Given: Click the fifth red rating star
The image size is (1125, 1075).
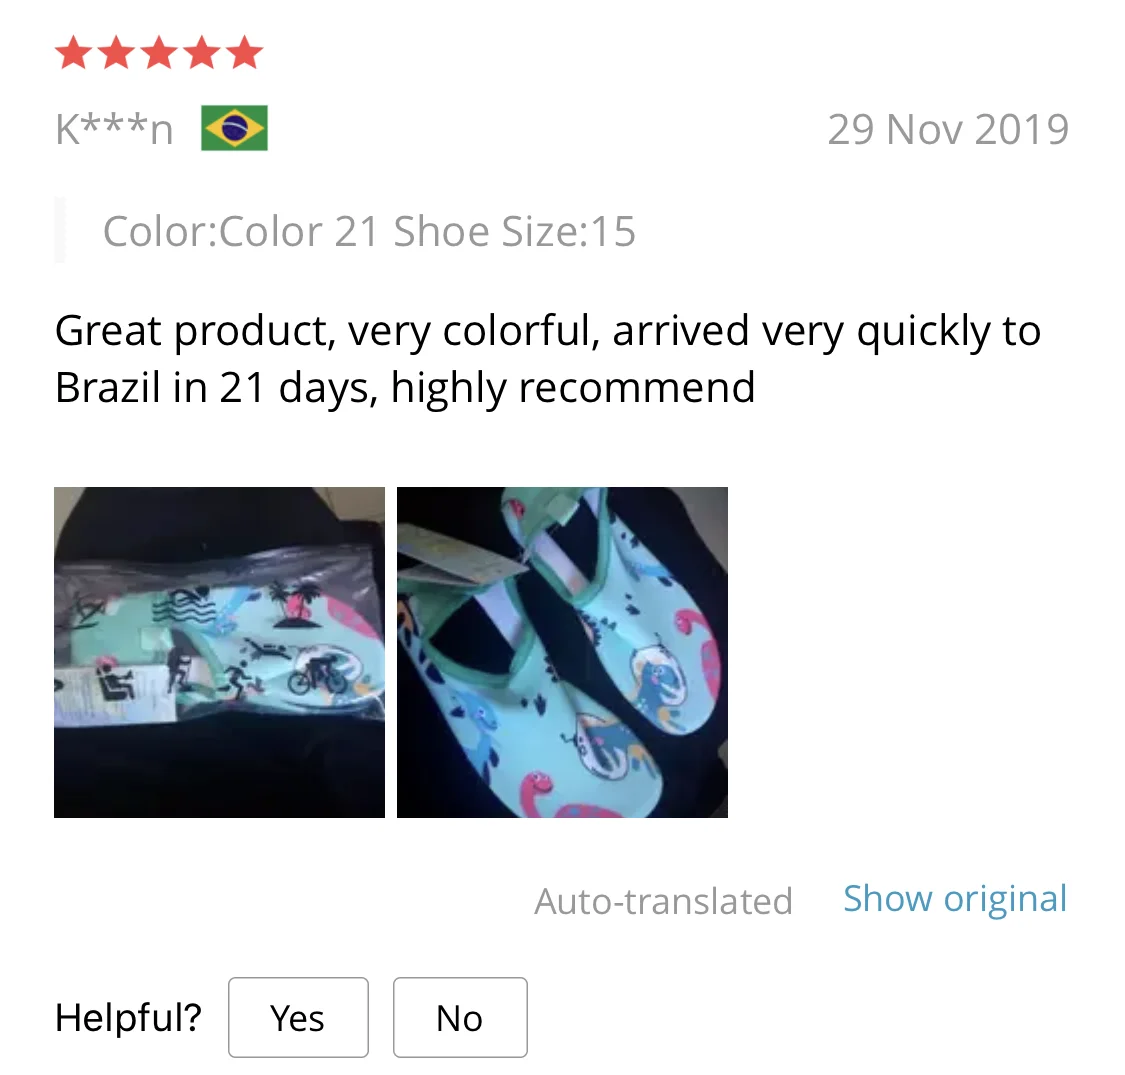Looking at the screenshot, I should point(245,53).
